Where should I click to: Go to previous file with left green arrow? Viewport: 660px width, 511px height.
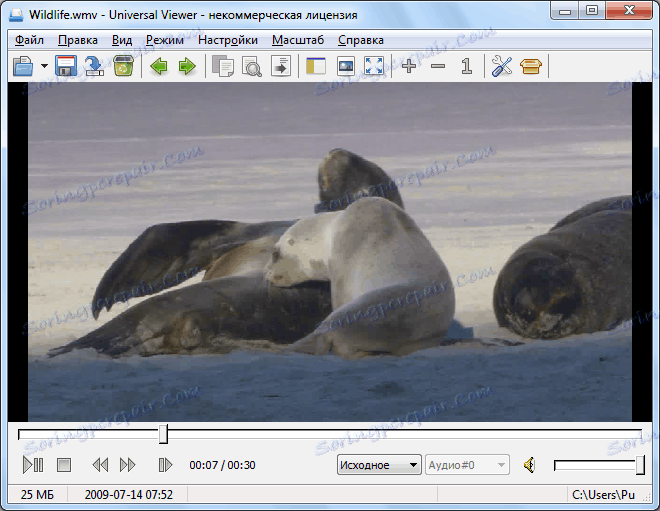pos(158,67)
